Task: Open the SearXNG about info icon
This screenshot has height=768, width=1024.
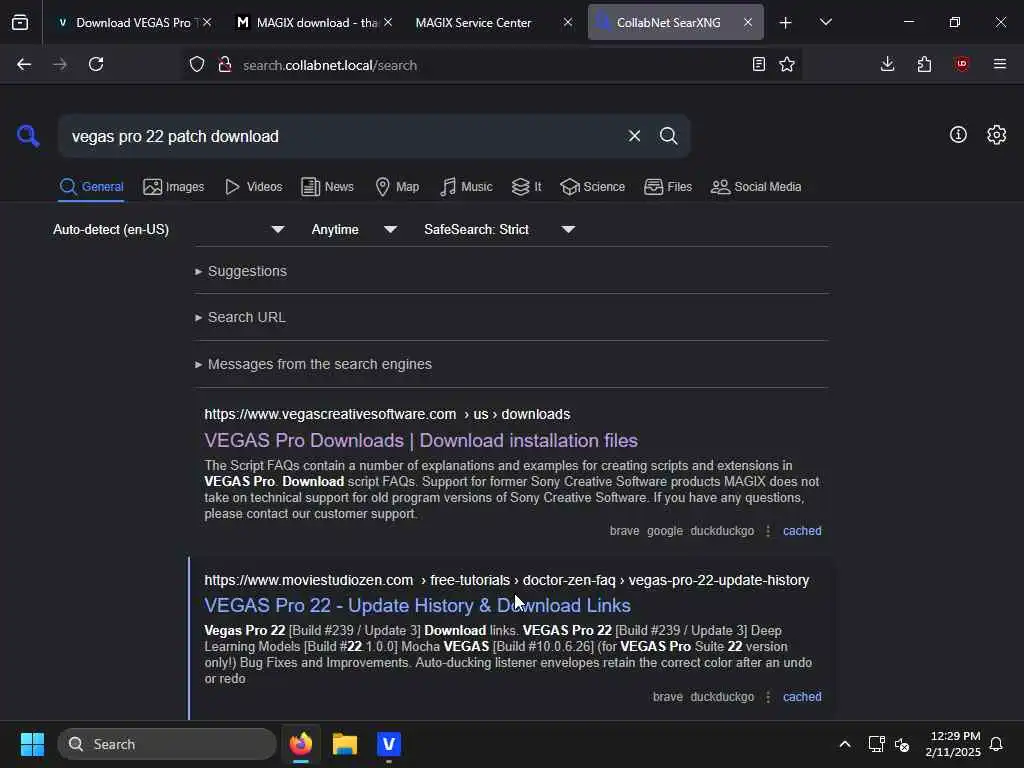Action: pos(958,135)
